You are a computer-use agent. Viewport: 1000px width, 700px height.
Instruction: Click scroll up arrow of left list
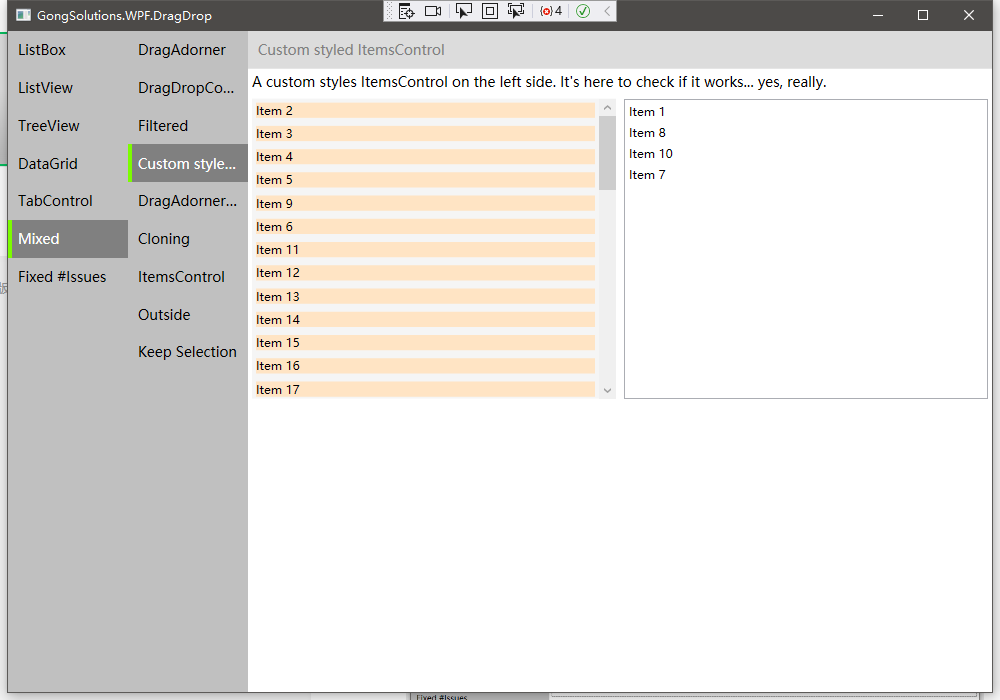click(x=607, y=108)
